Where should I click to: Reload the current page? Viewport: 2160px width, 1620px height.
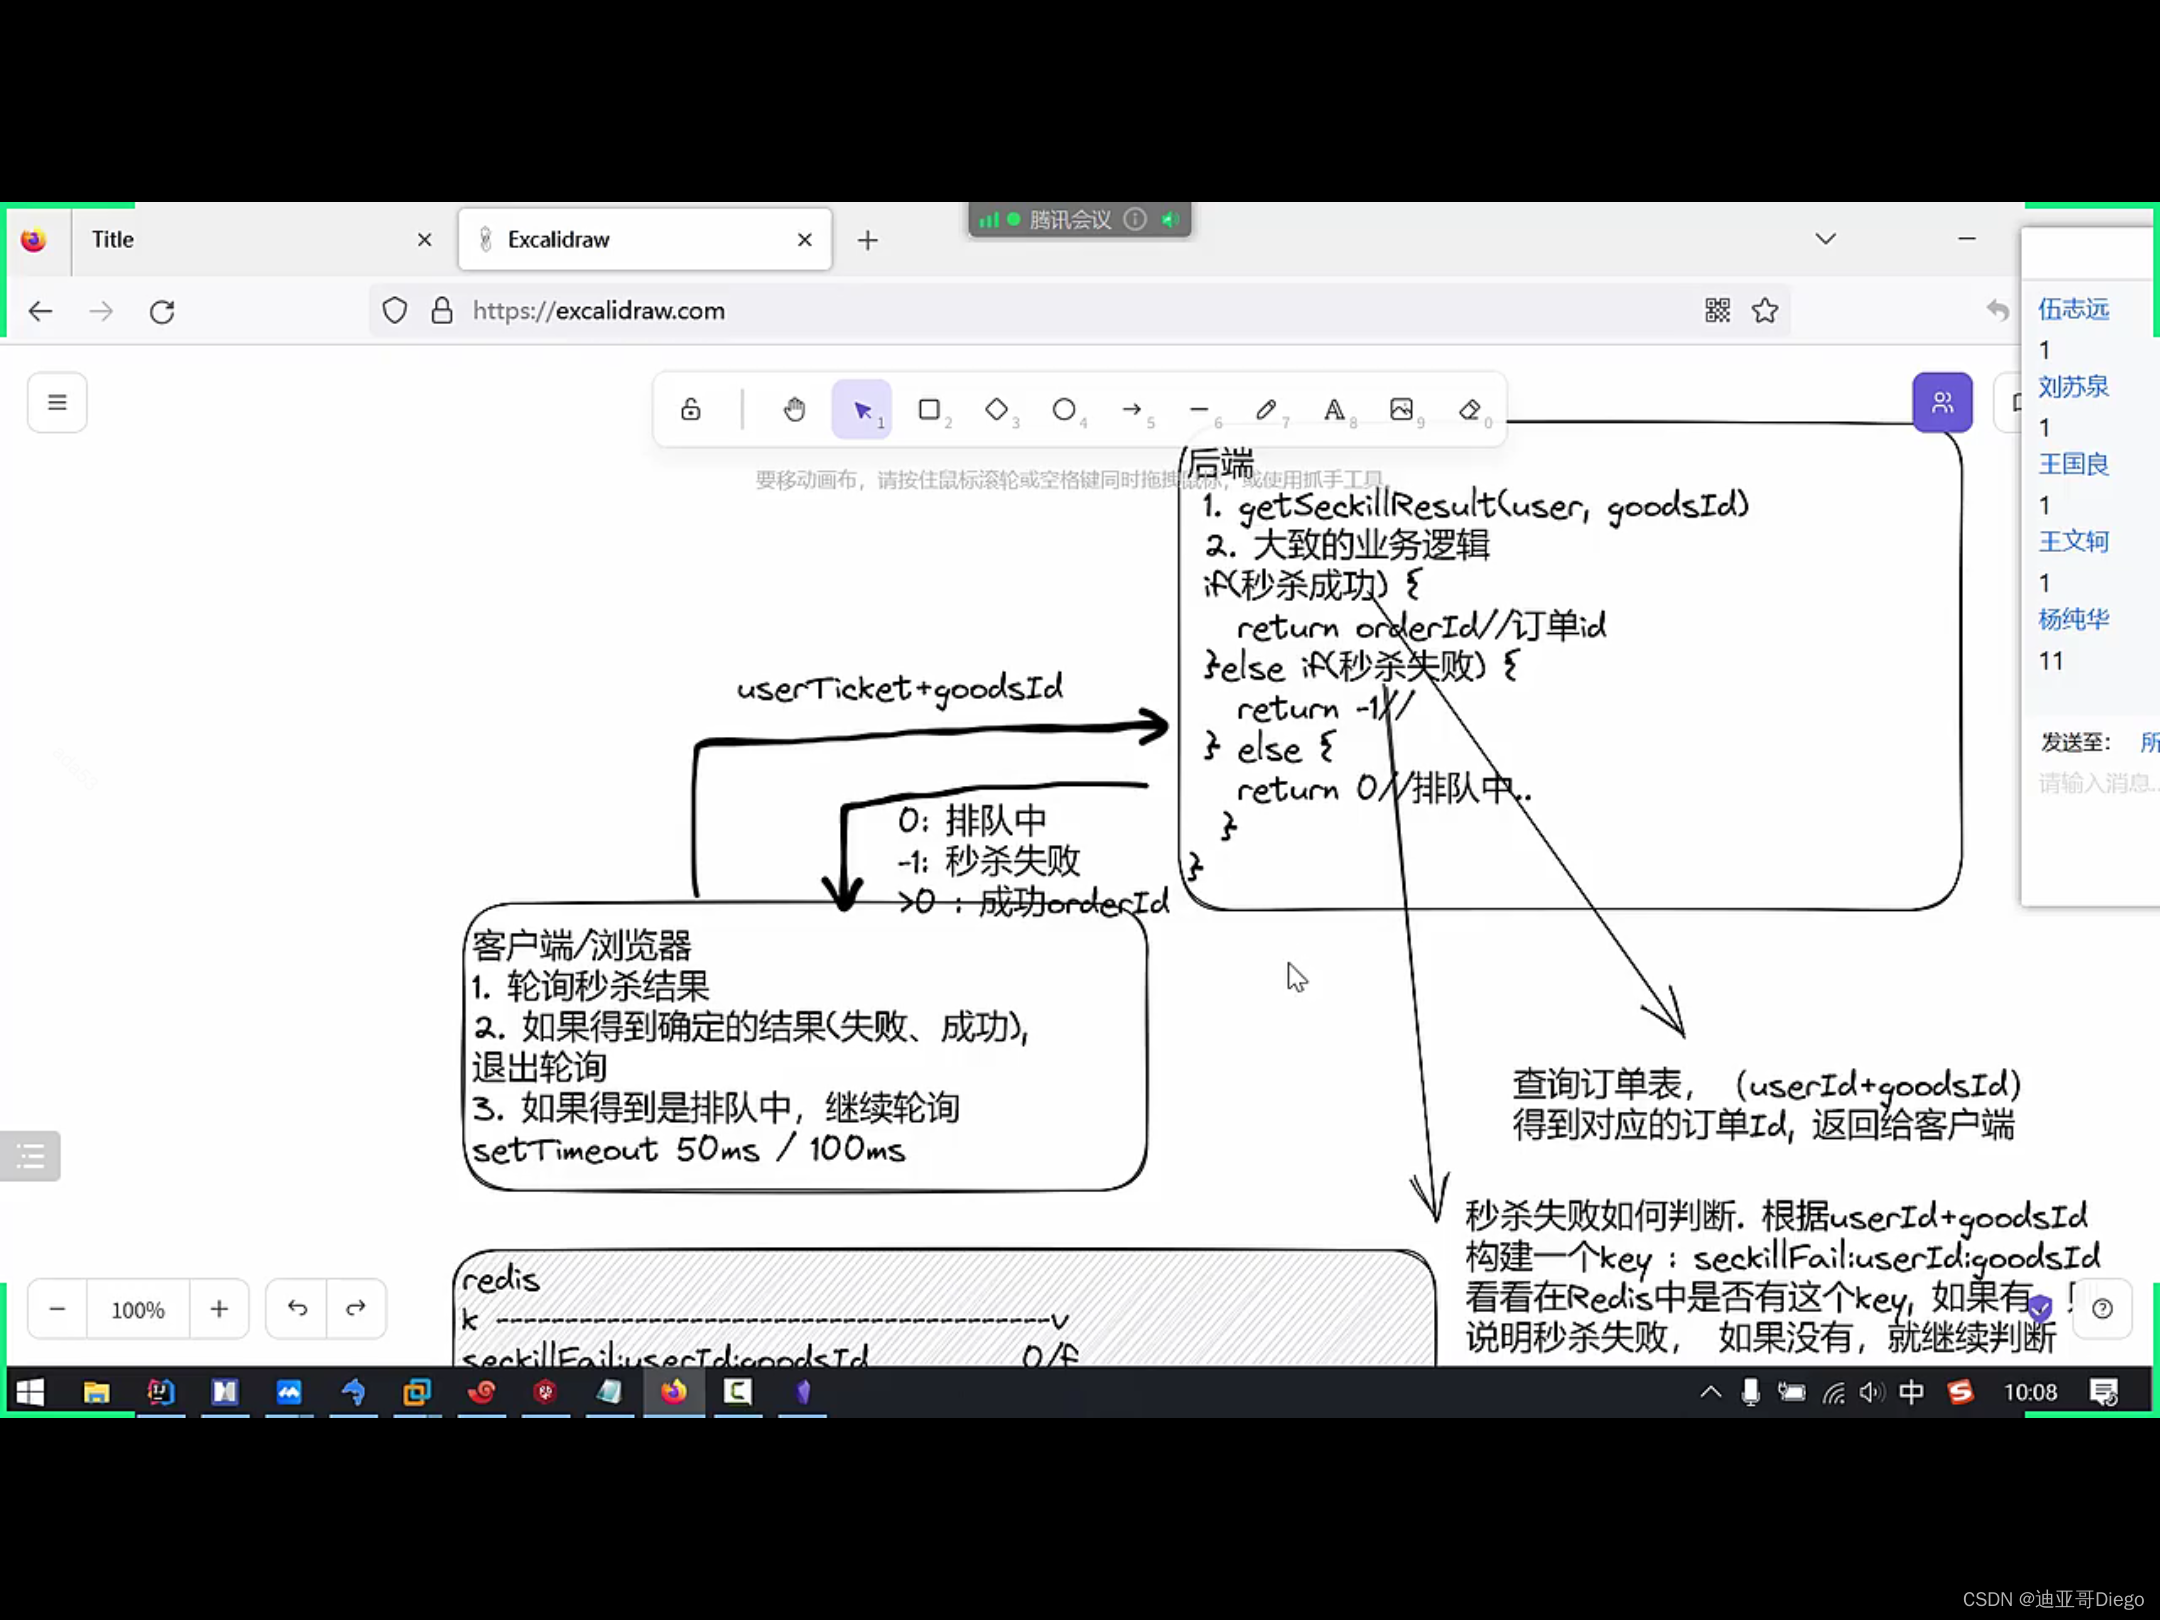(x=162, y=311)
